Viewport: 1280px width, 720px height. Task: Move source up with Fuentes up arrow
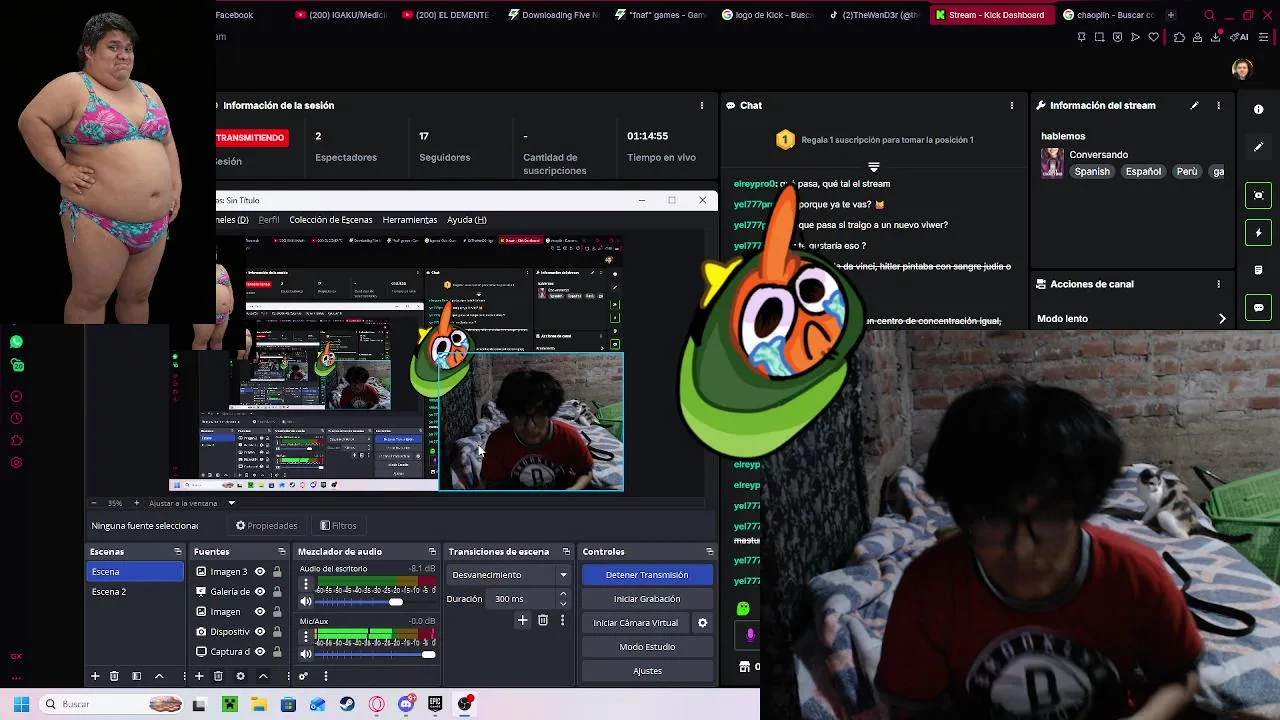[x=263, y=676]
